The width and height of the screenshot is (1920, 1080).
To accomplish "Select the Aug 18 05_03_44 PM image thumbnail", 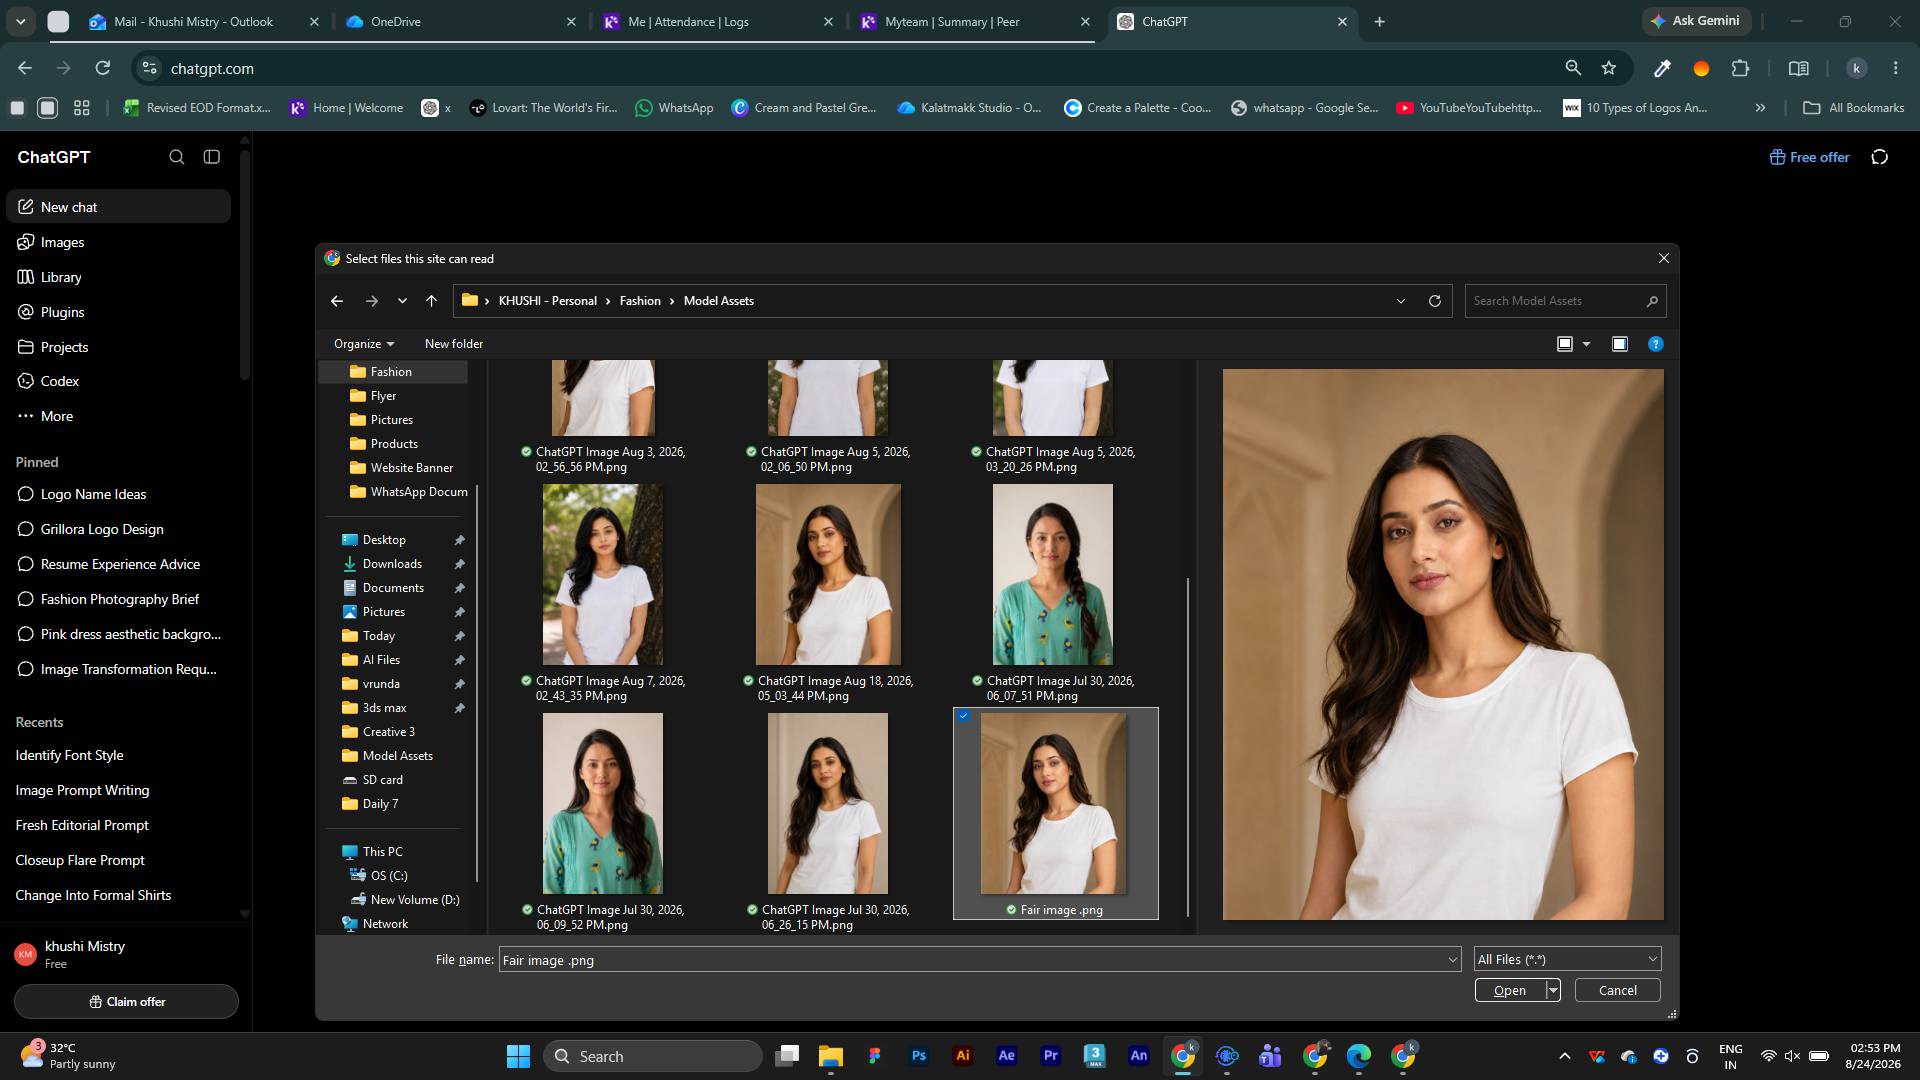I will tap(828, 574).
